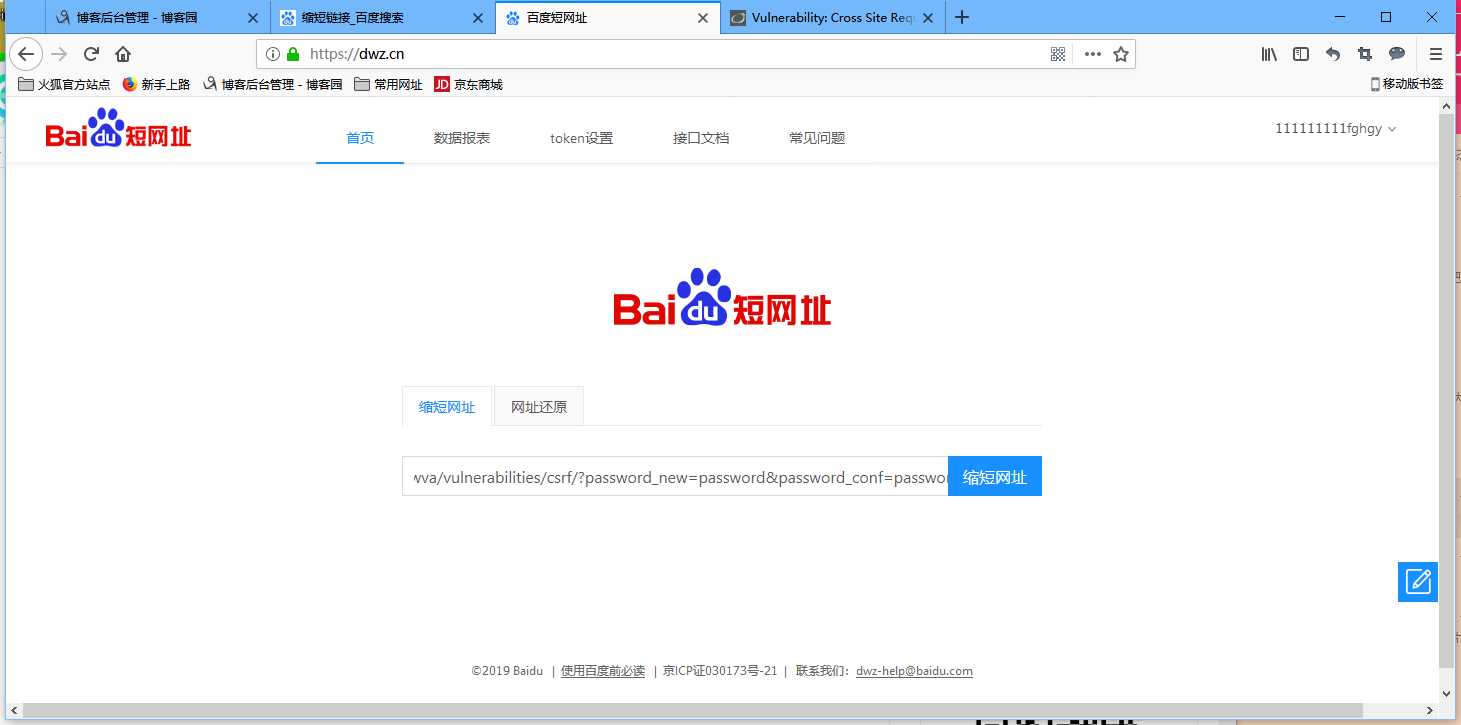Click the Baidu 短网址 logo in the header

click(x=118, y=129)
